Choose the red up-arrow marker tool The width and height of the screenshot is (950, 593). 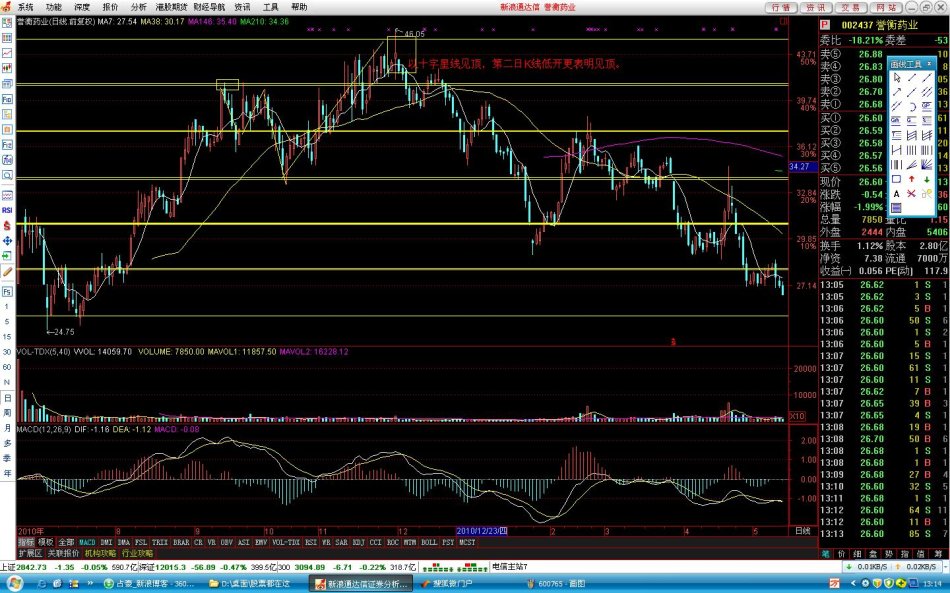click(912, 179)
